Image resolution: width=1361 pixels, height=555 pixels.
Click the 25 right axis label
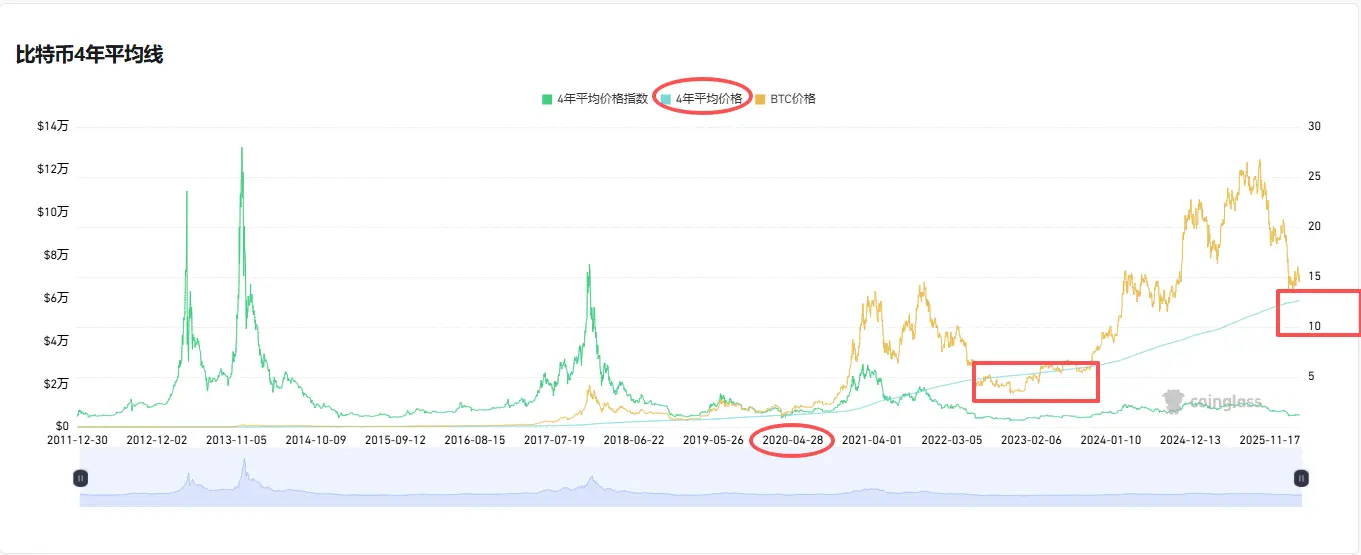pyautogui.click(x=1314, y=177)
